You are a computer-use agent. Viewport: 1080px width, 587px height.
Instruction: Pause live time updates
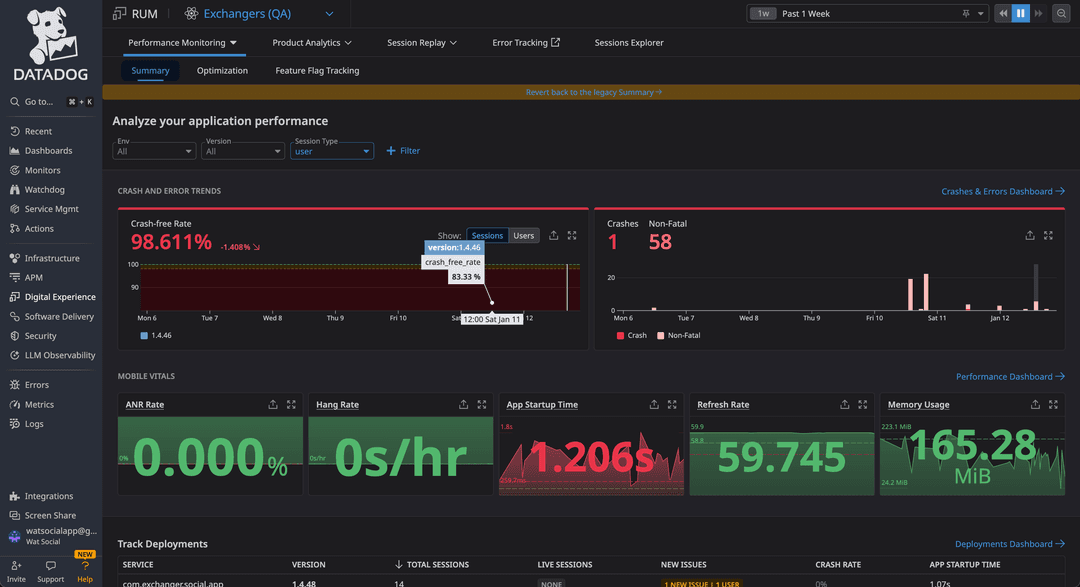[1021, 13]
